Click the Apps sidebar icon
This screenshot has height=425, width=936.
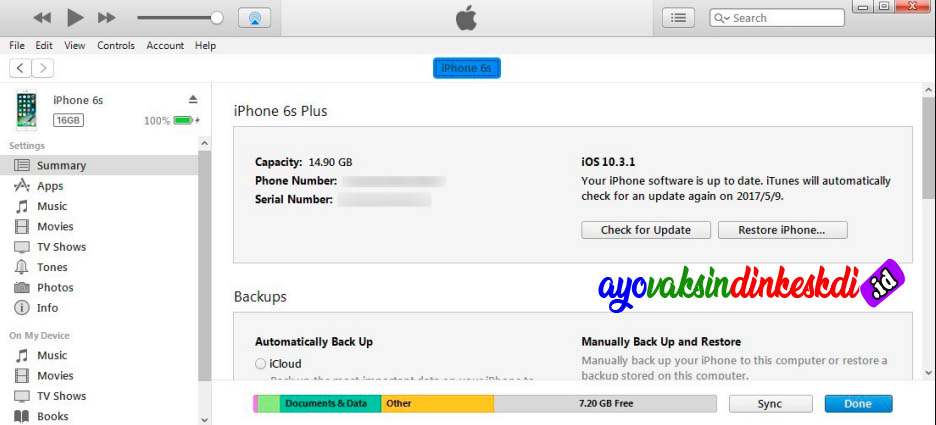21,186
